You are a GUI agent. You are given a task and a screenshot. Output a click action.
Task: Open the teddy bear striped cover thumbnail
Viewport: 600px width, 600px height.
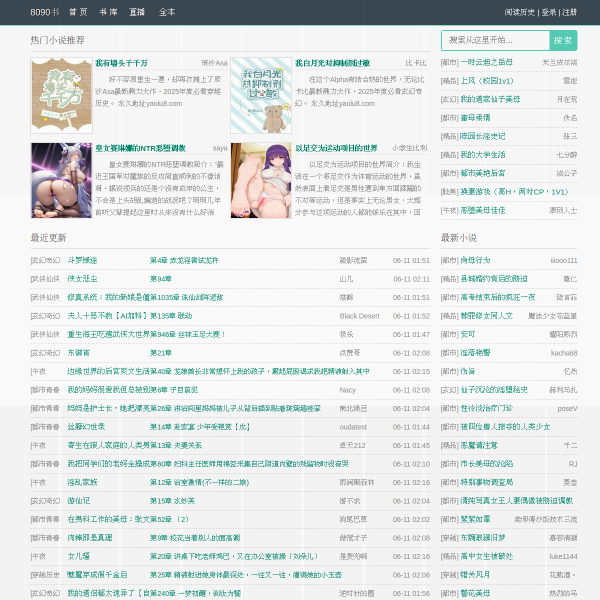(x=261, y=95)
